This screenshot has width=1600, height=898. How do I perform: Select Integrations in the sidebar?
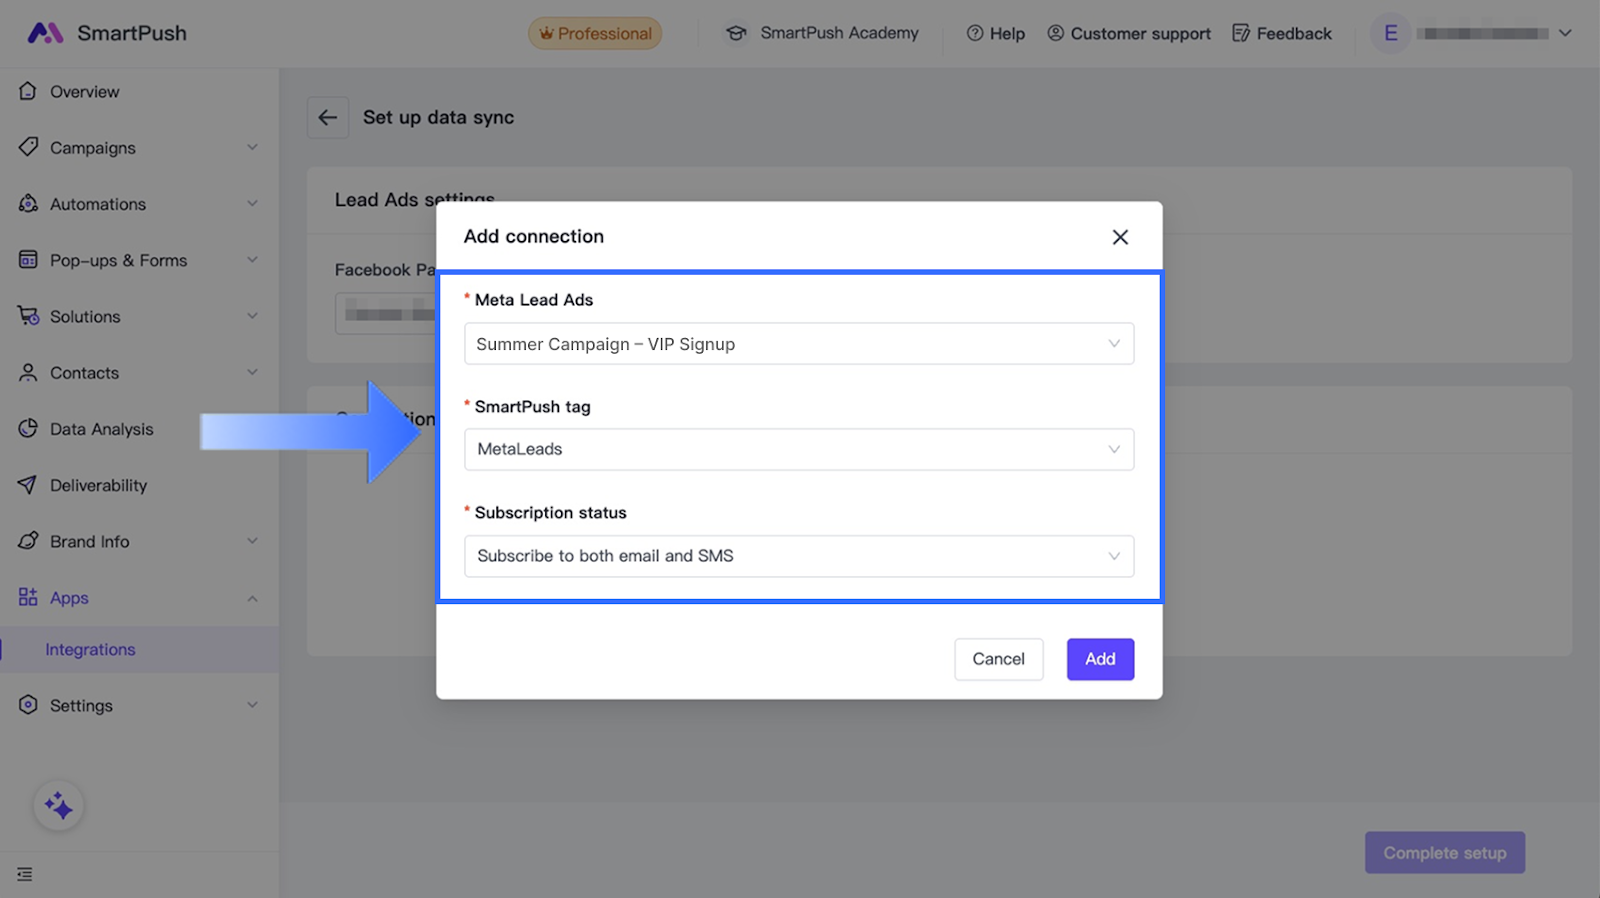[90, 650]
